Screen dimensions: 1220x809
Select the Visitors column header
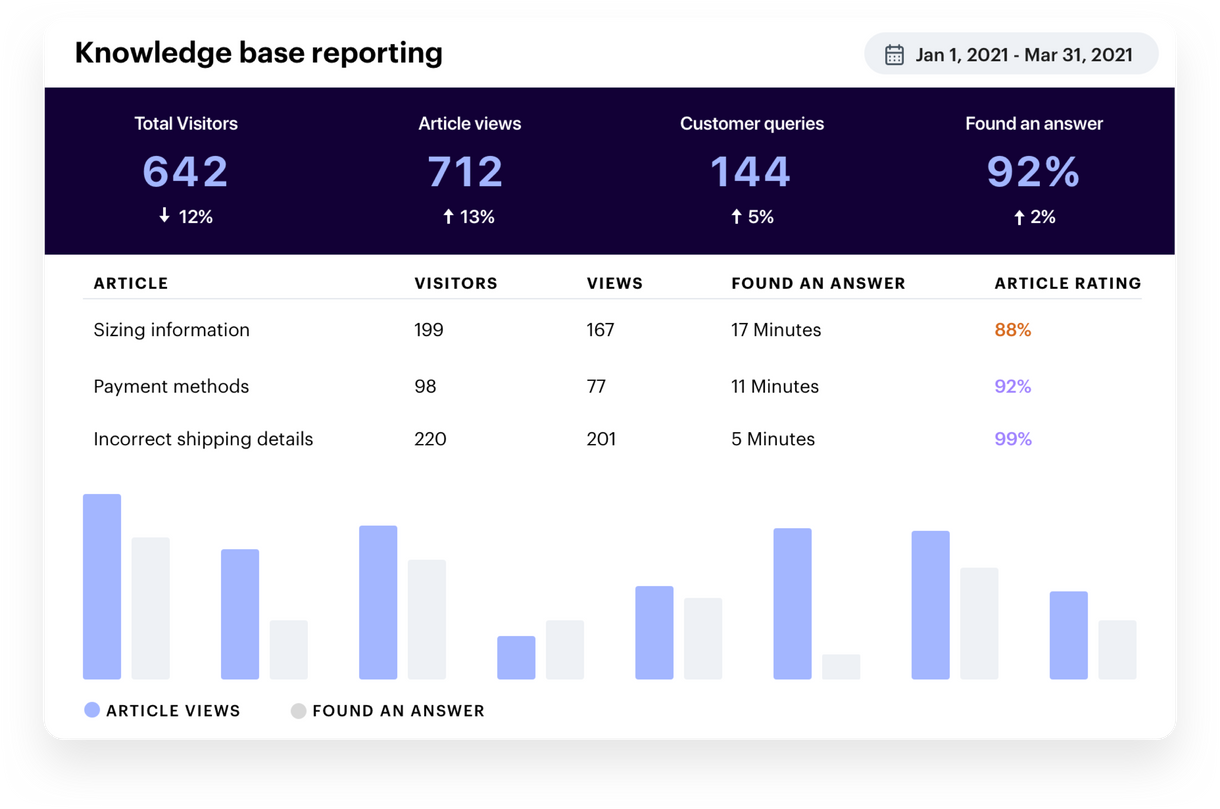tap(456, 283)
